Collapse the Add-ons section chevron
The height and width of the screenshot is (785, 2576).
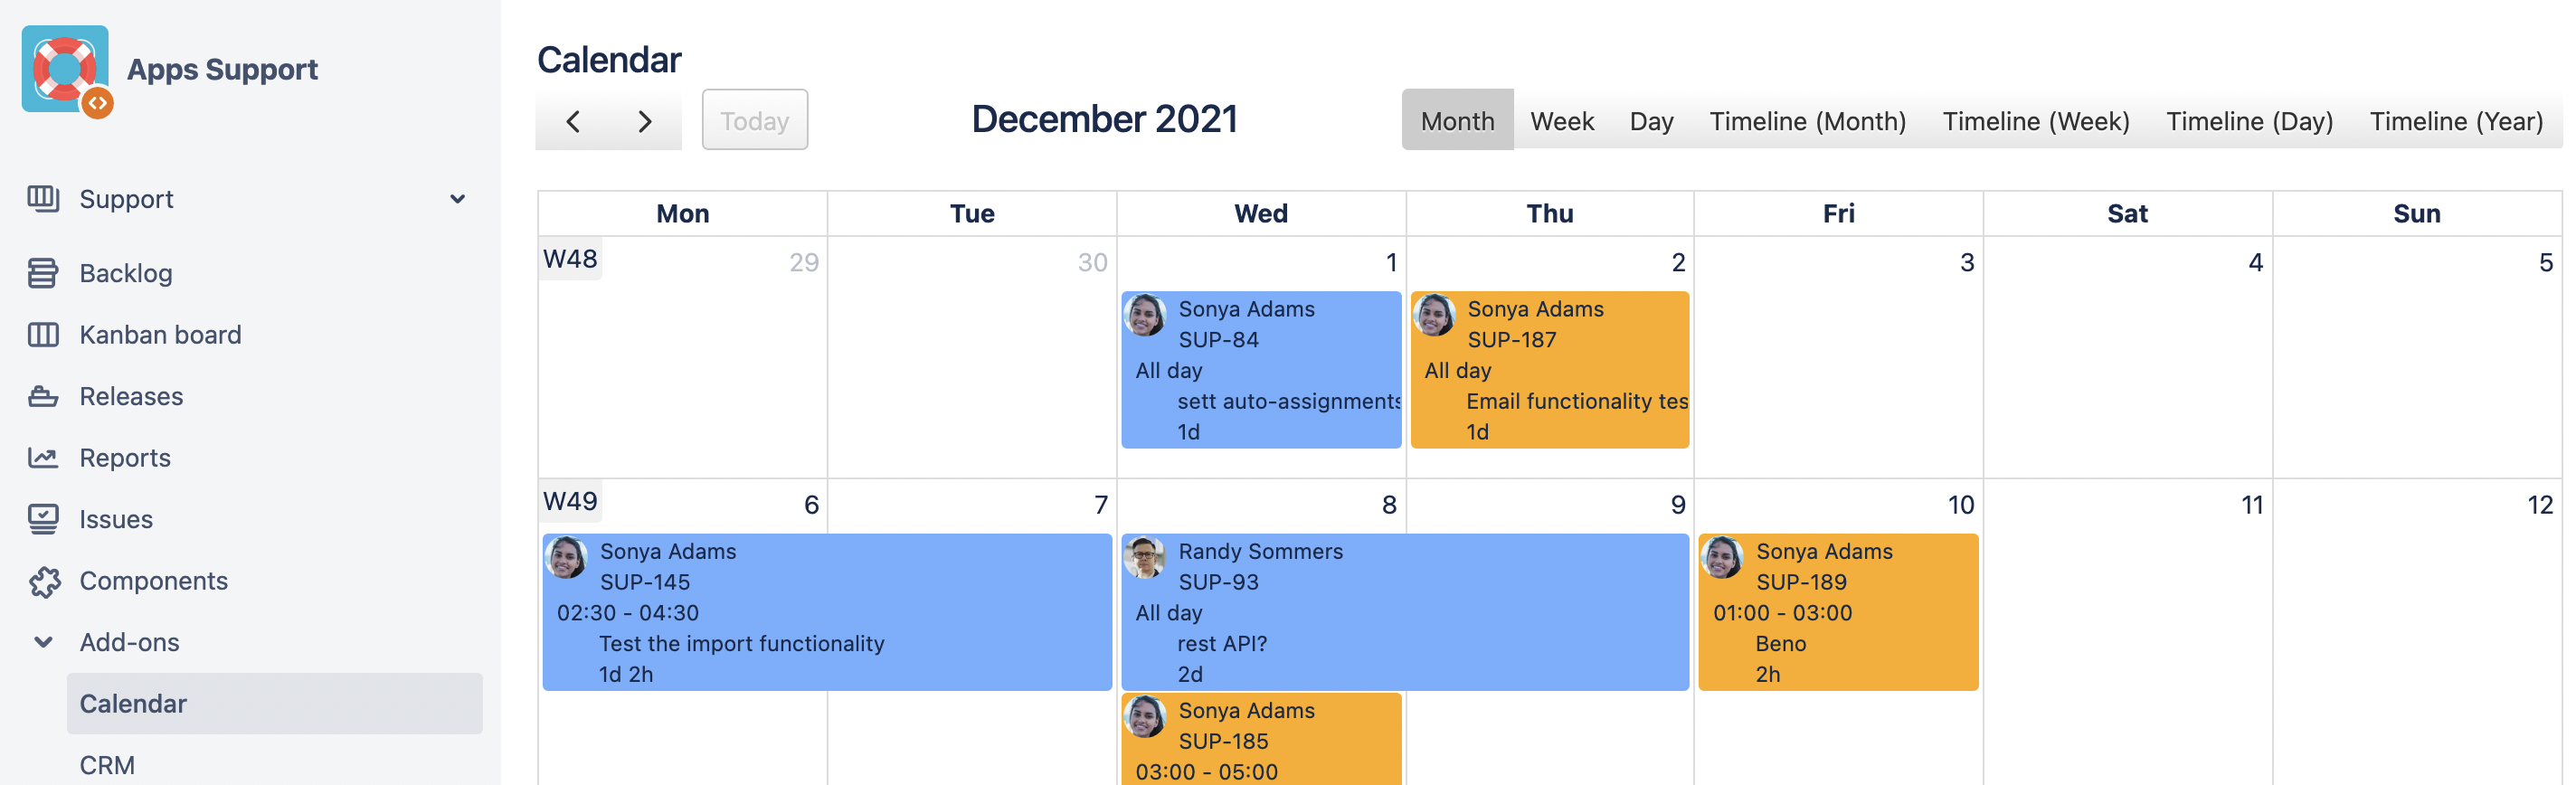click(x=43, y=642)
